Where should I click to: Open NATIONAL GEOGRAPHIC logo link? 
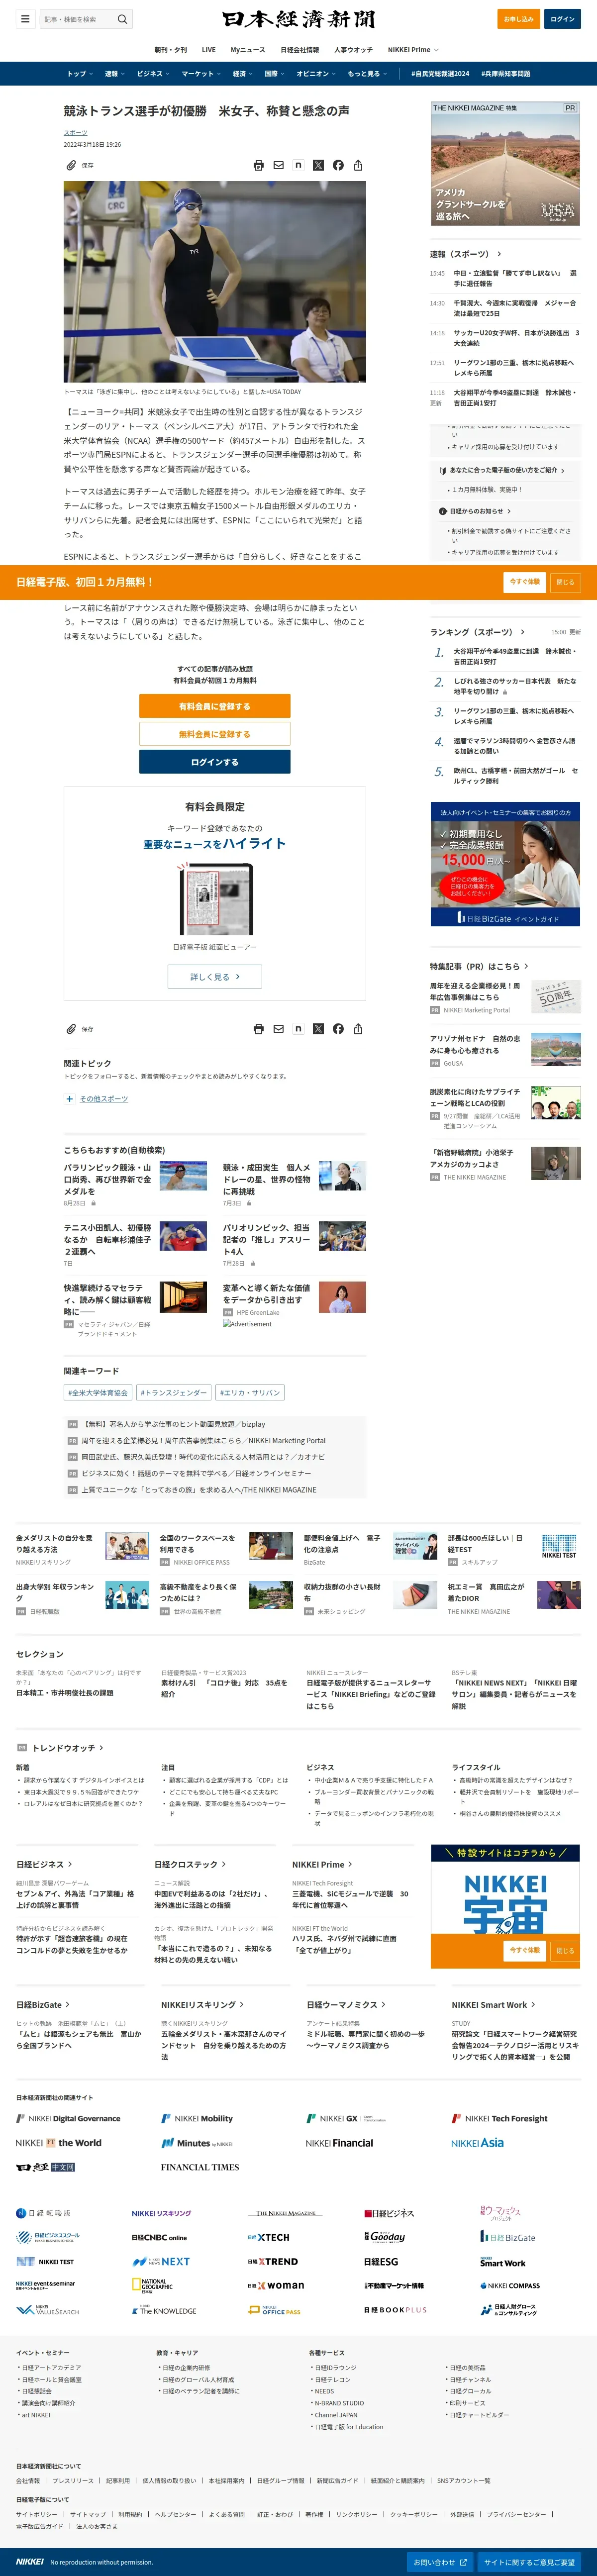click(152, 2285)
